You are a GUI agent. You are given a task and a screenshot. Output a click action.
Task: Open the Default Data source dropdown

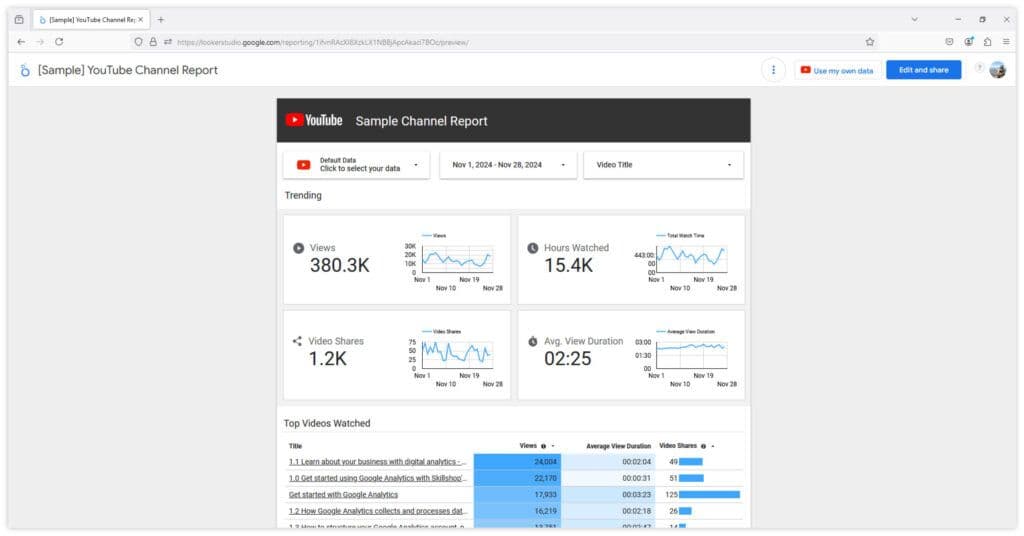coord(357,165)
